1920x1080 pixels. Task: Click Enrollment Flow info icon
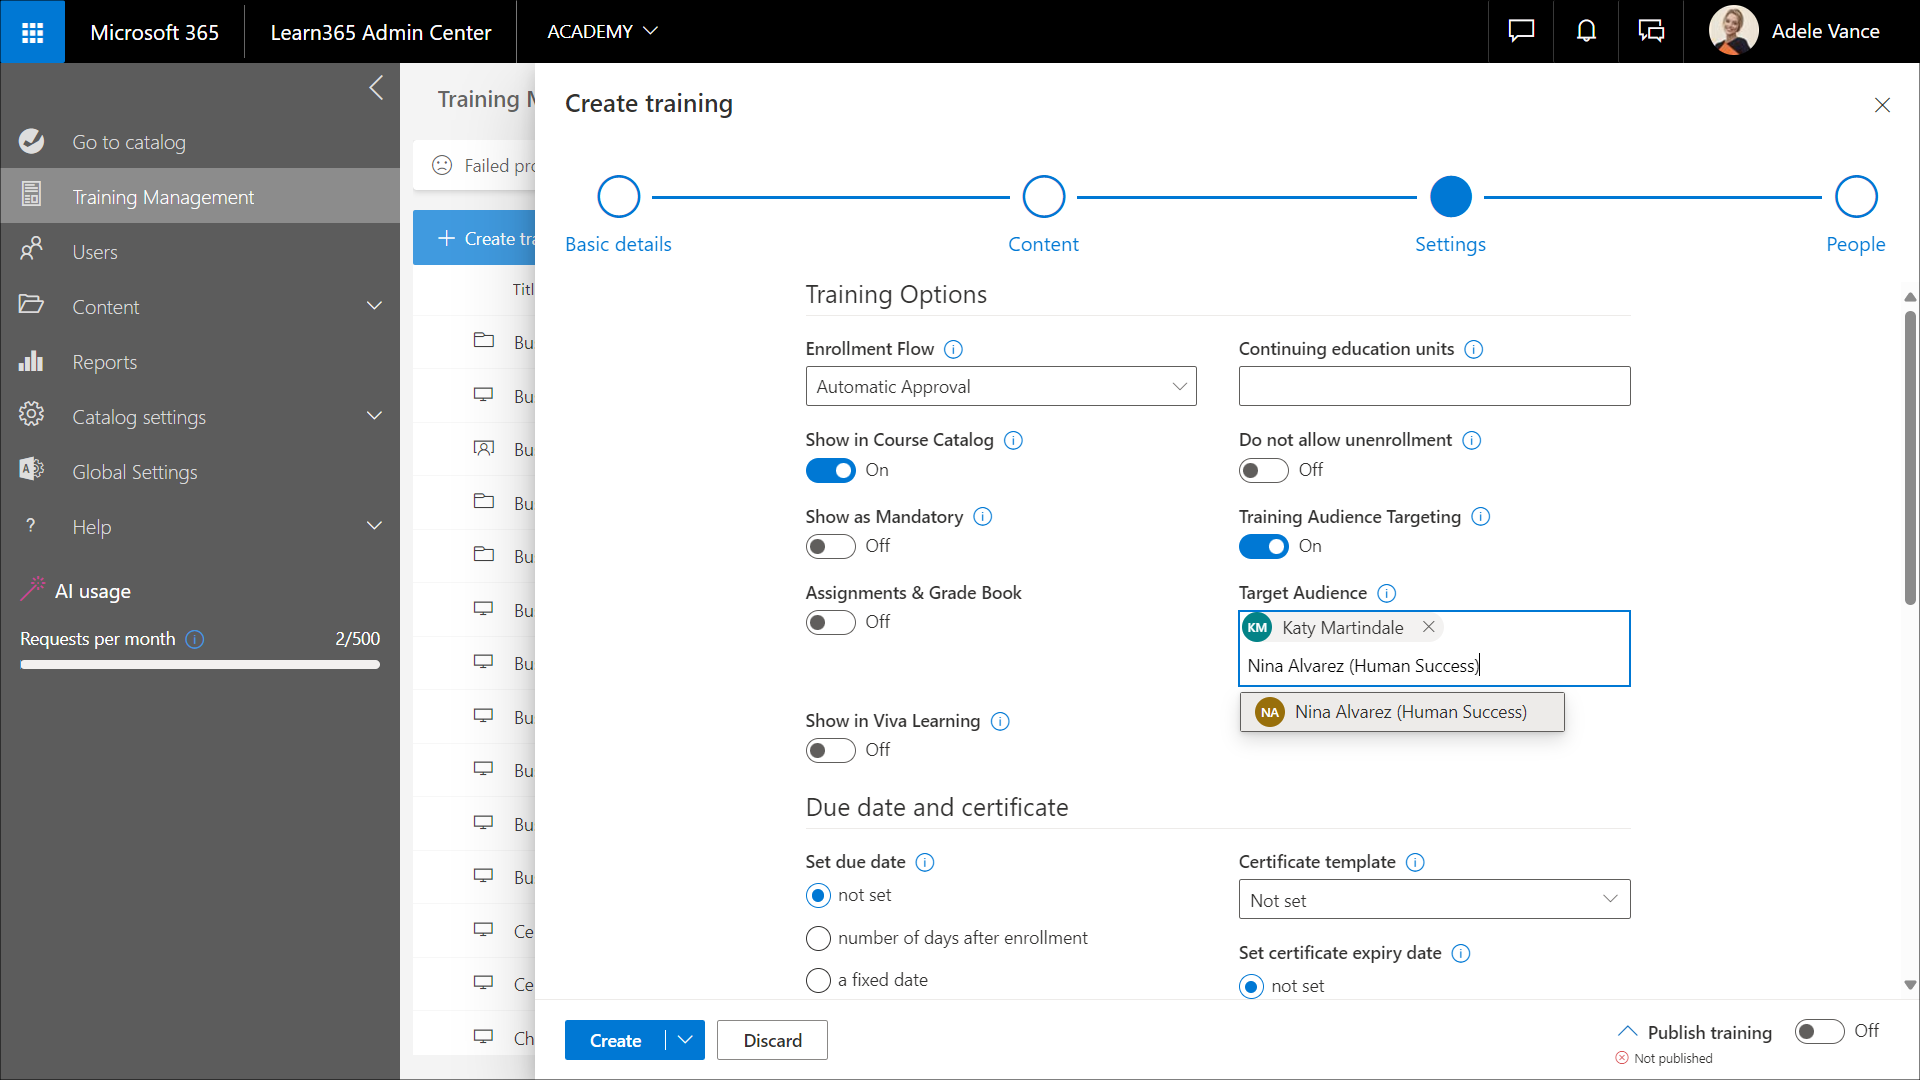(x=953, y=349)
